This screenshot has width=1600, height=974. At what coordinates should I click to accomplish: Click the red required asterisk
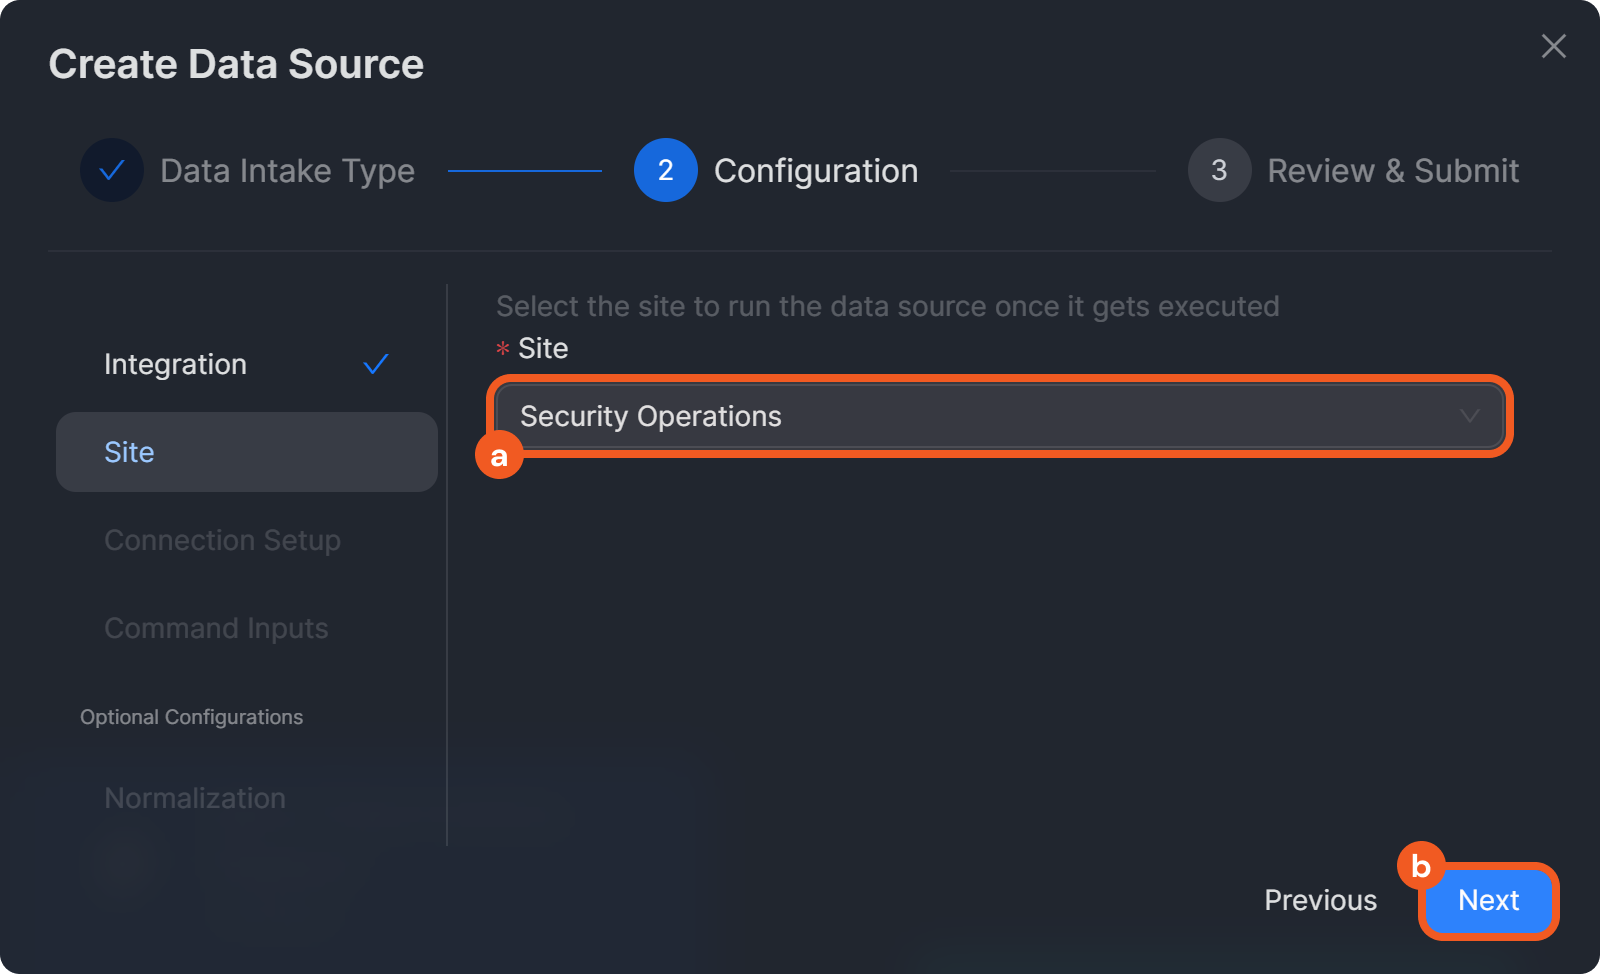point(503,348)
